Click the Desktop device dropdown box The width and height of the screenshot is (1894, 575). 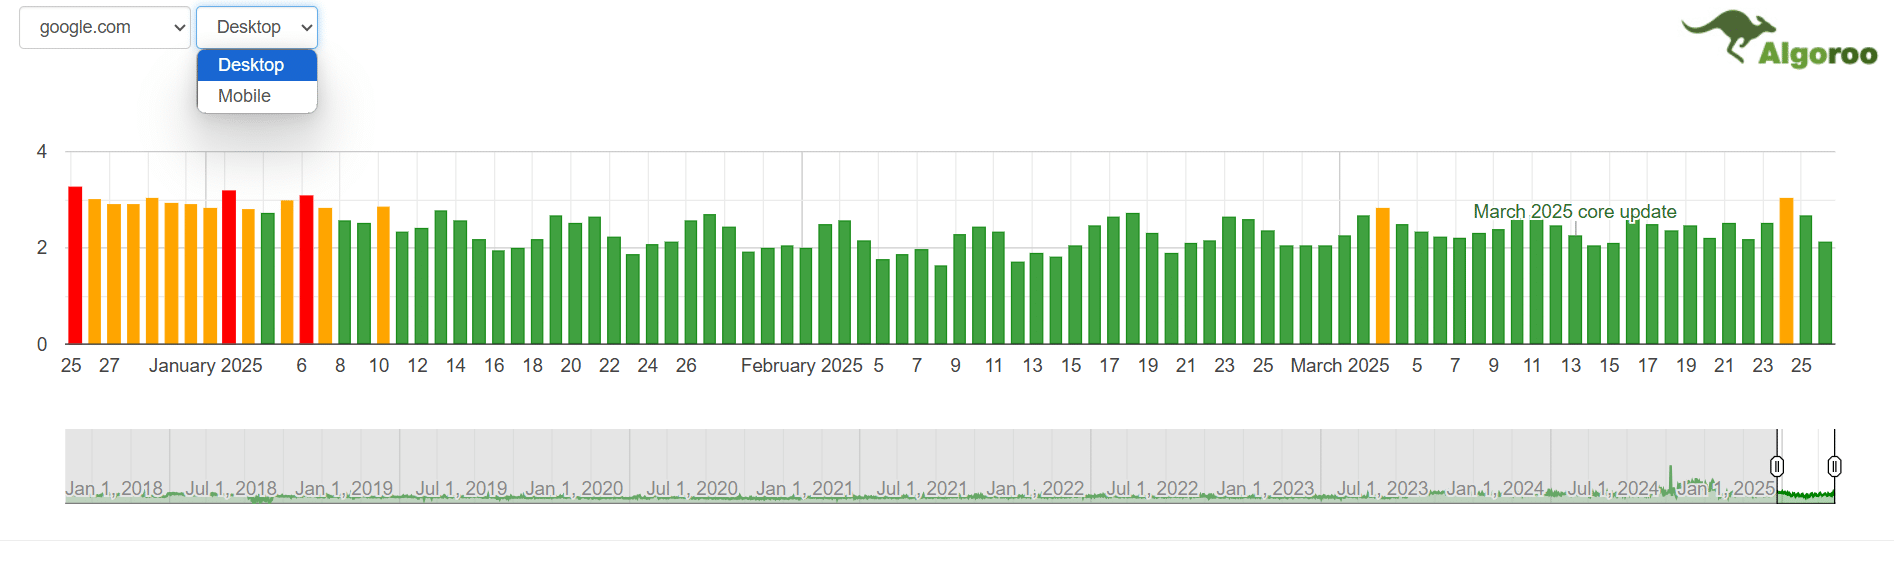[257, 28]
